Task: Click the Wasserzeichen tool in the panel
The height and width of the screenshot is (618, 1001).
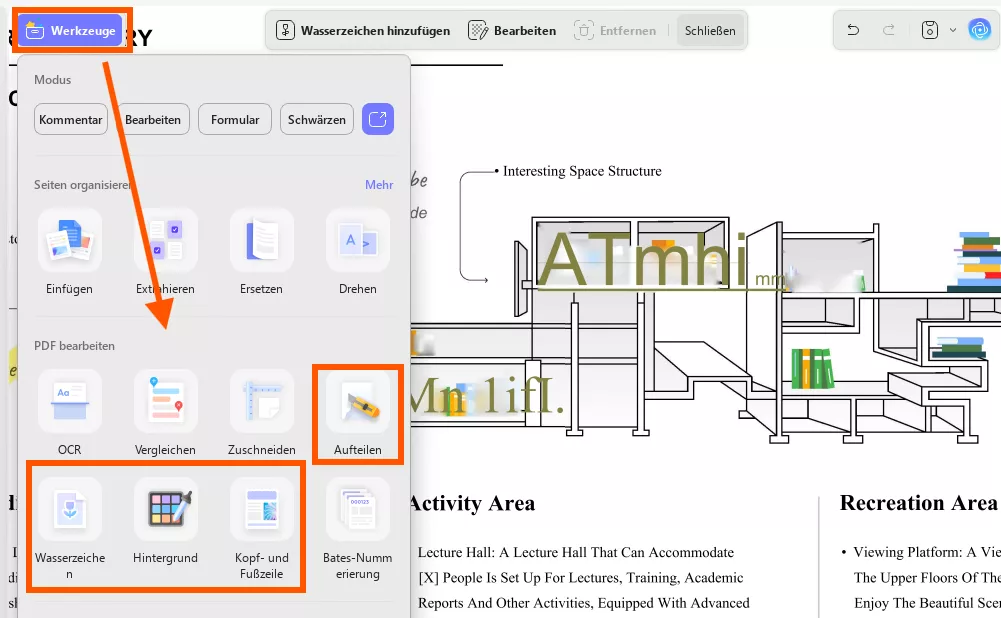Action: 69,510
